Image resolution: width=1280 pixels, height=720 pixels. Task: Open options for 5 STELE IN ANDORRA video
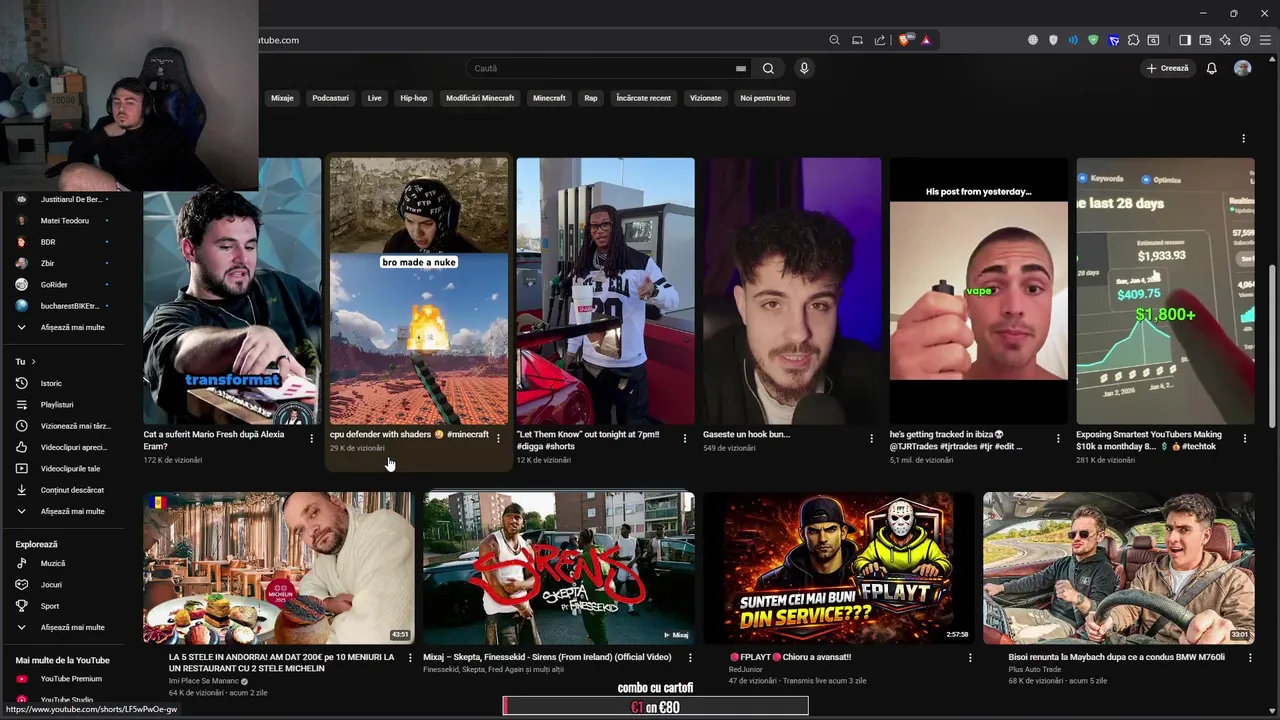click(x=409, y=658)
